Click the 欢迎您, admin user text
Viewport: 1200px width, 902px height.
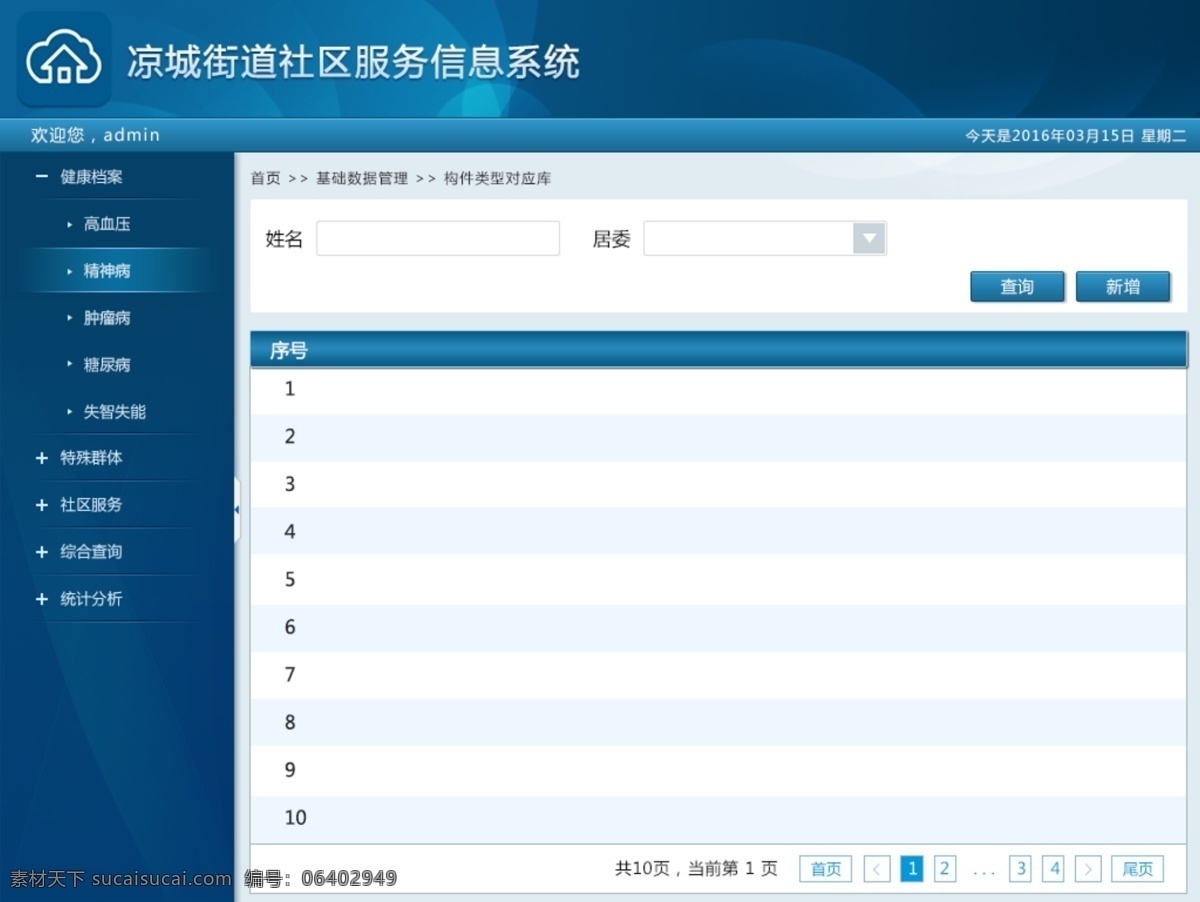[96, 135]
